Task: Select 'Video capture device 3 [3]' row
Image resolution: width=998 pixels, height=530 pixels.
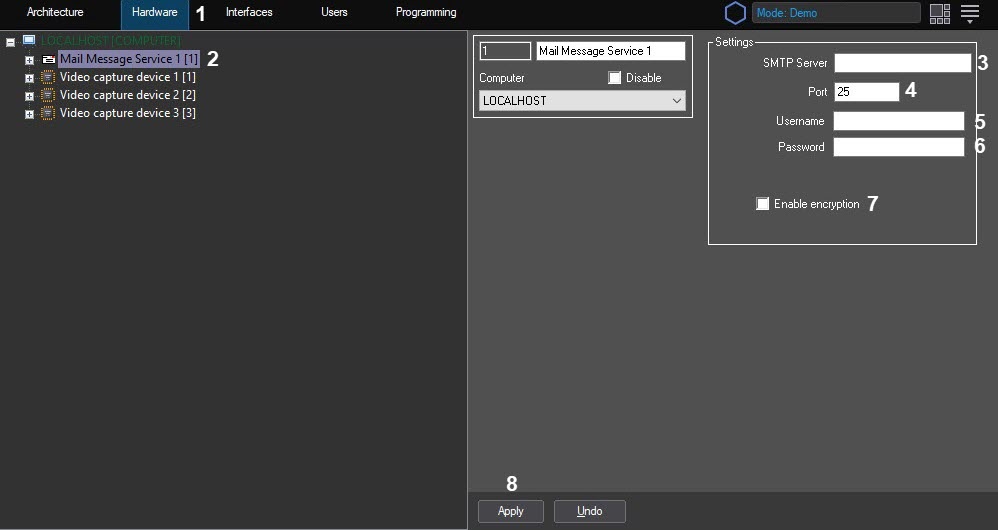Action: click(x=127, y=113)
